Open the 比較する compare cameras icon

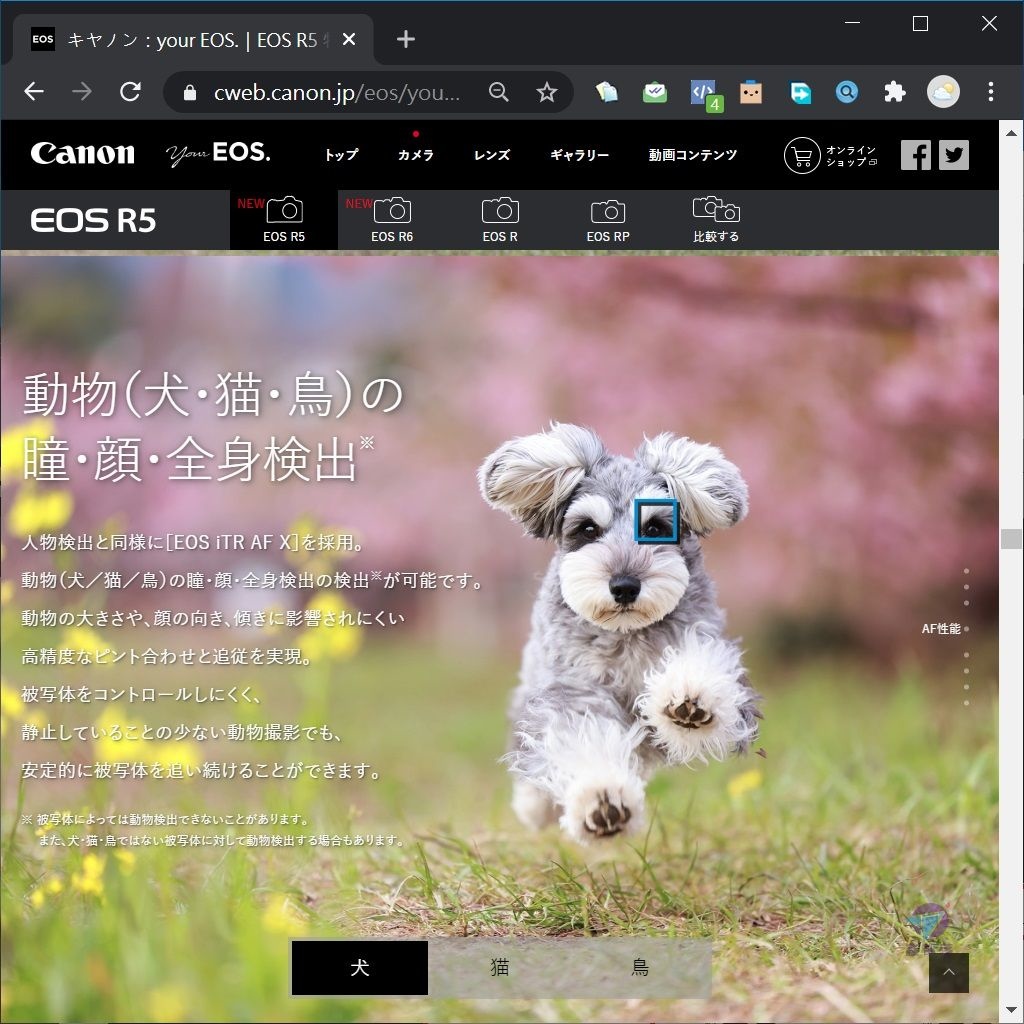click(x=716, y=220)
